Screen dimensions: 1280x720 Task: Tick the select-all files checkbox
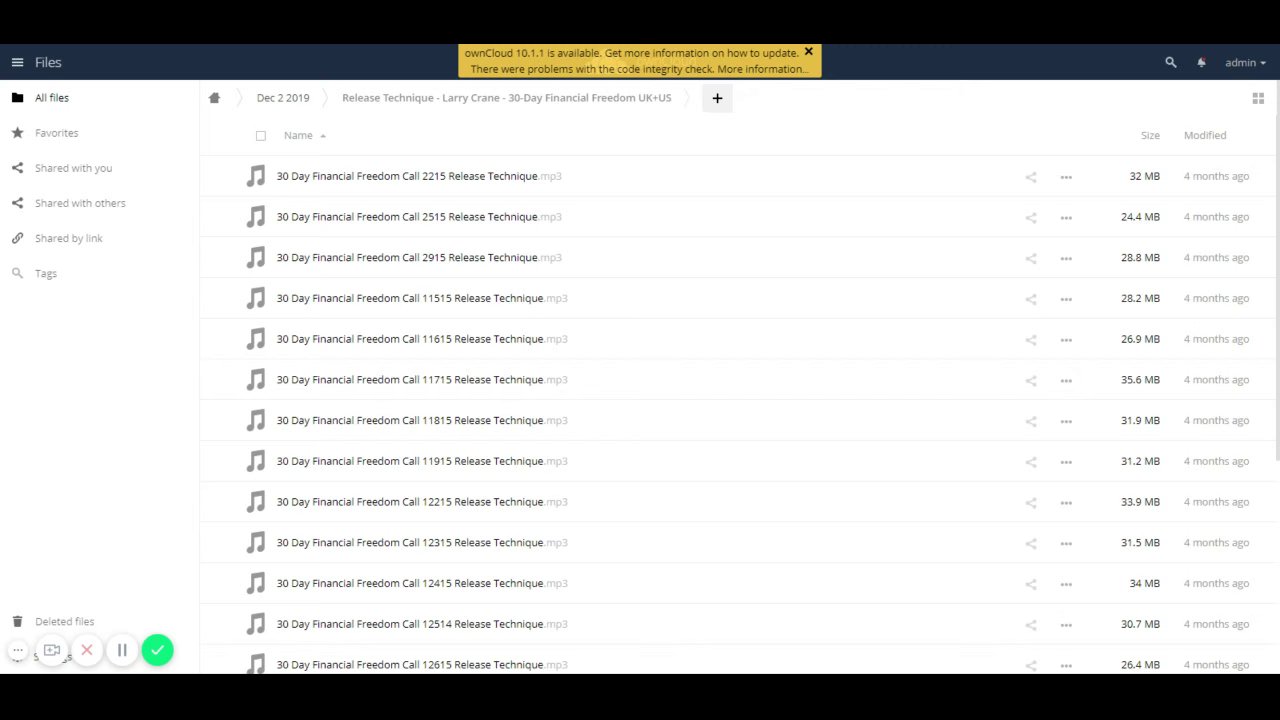click(261, 136)
